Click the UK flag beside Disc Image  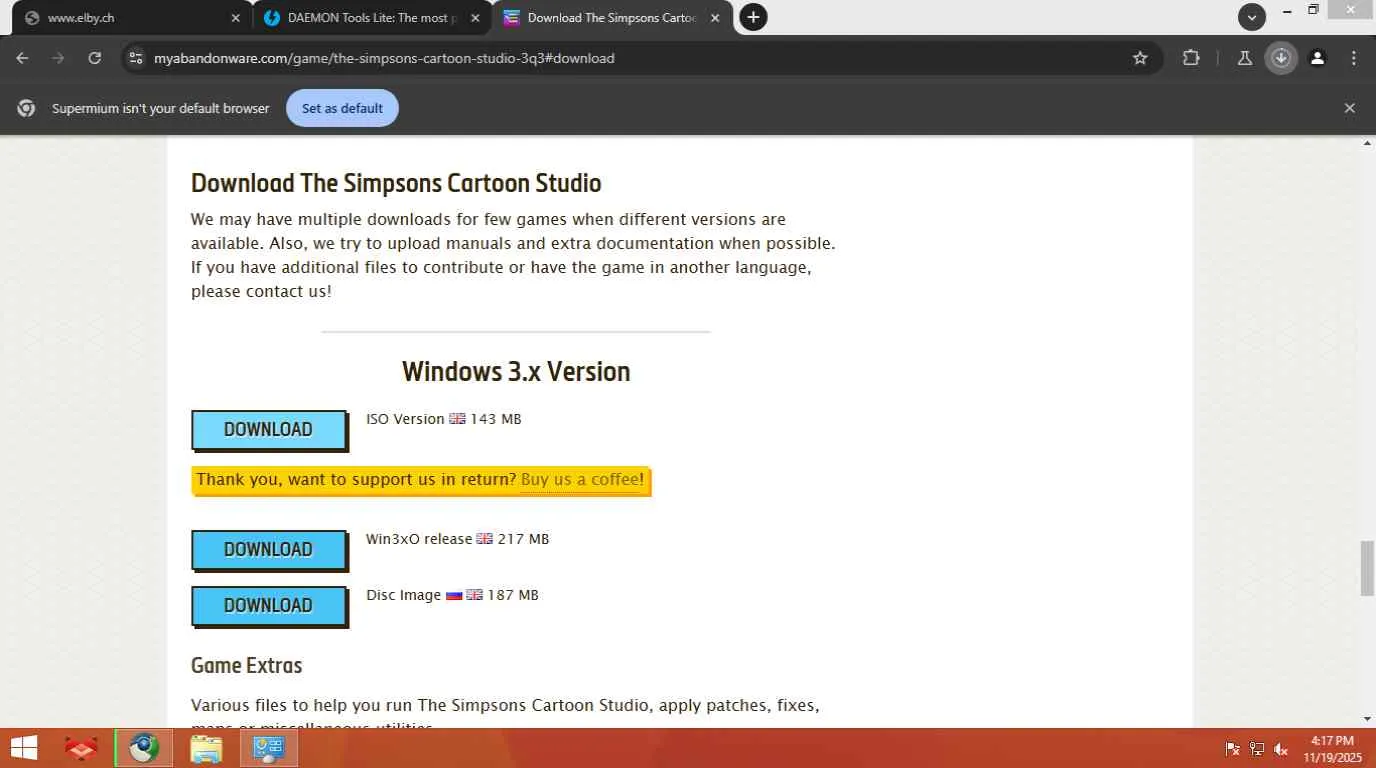click(x=474, y=595)
